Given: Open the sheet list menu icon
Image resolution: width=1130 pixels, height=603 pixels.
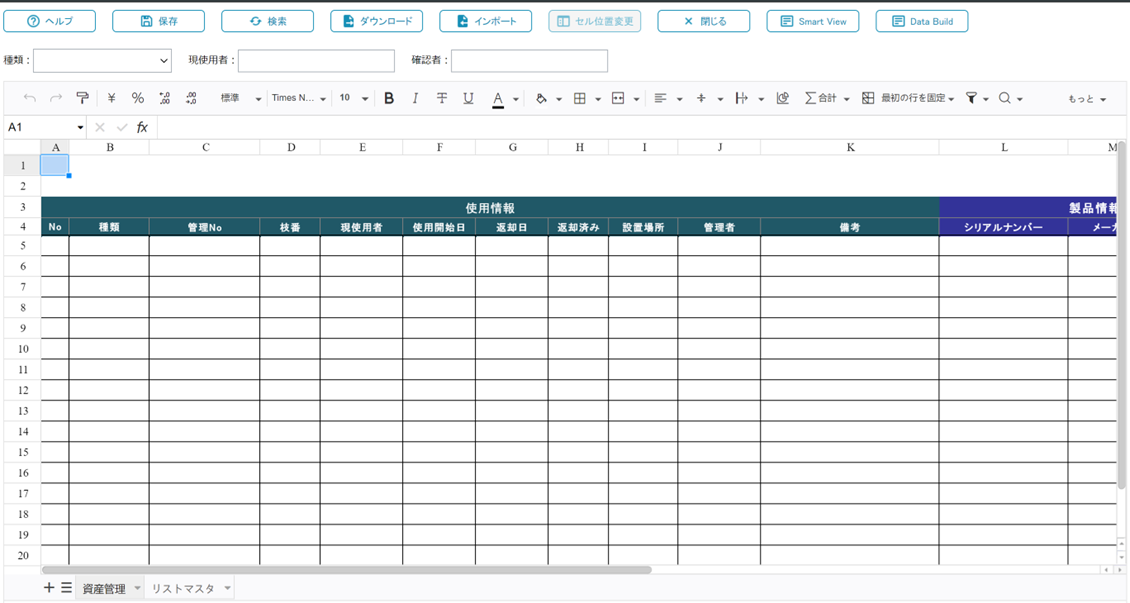Looking at the screenshot, I should (66, 588).
